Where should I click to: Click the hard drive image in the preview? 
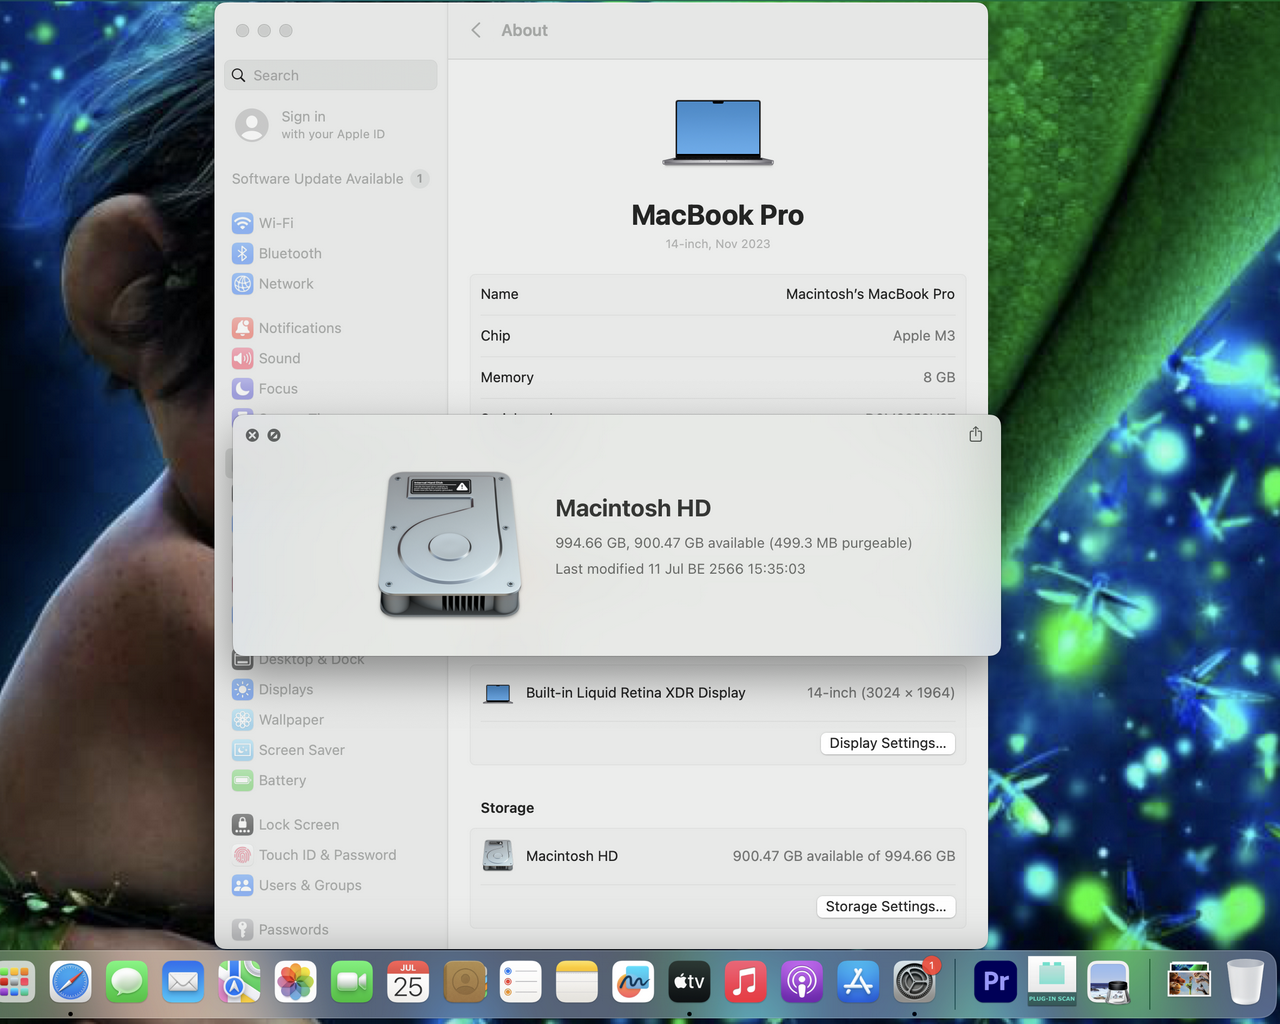tap(450, 543)
